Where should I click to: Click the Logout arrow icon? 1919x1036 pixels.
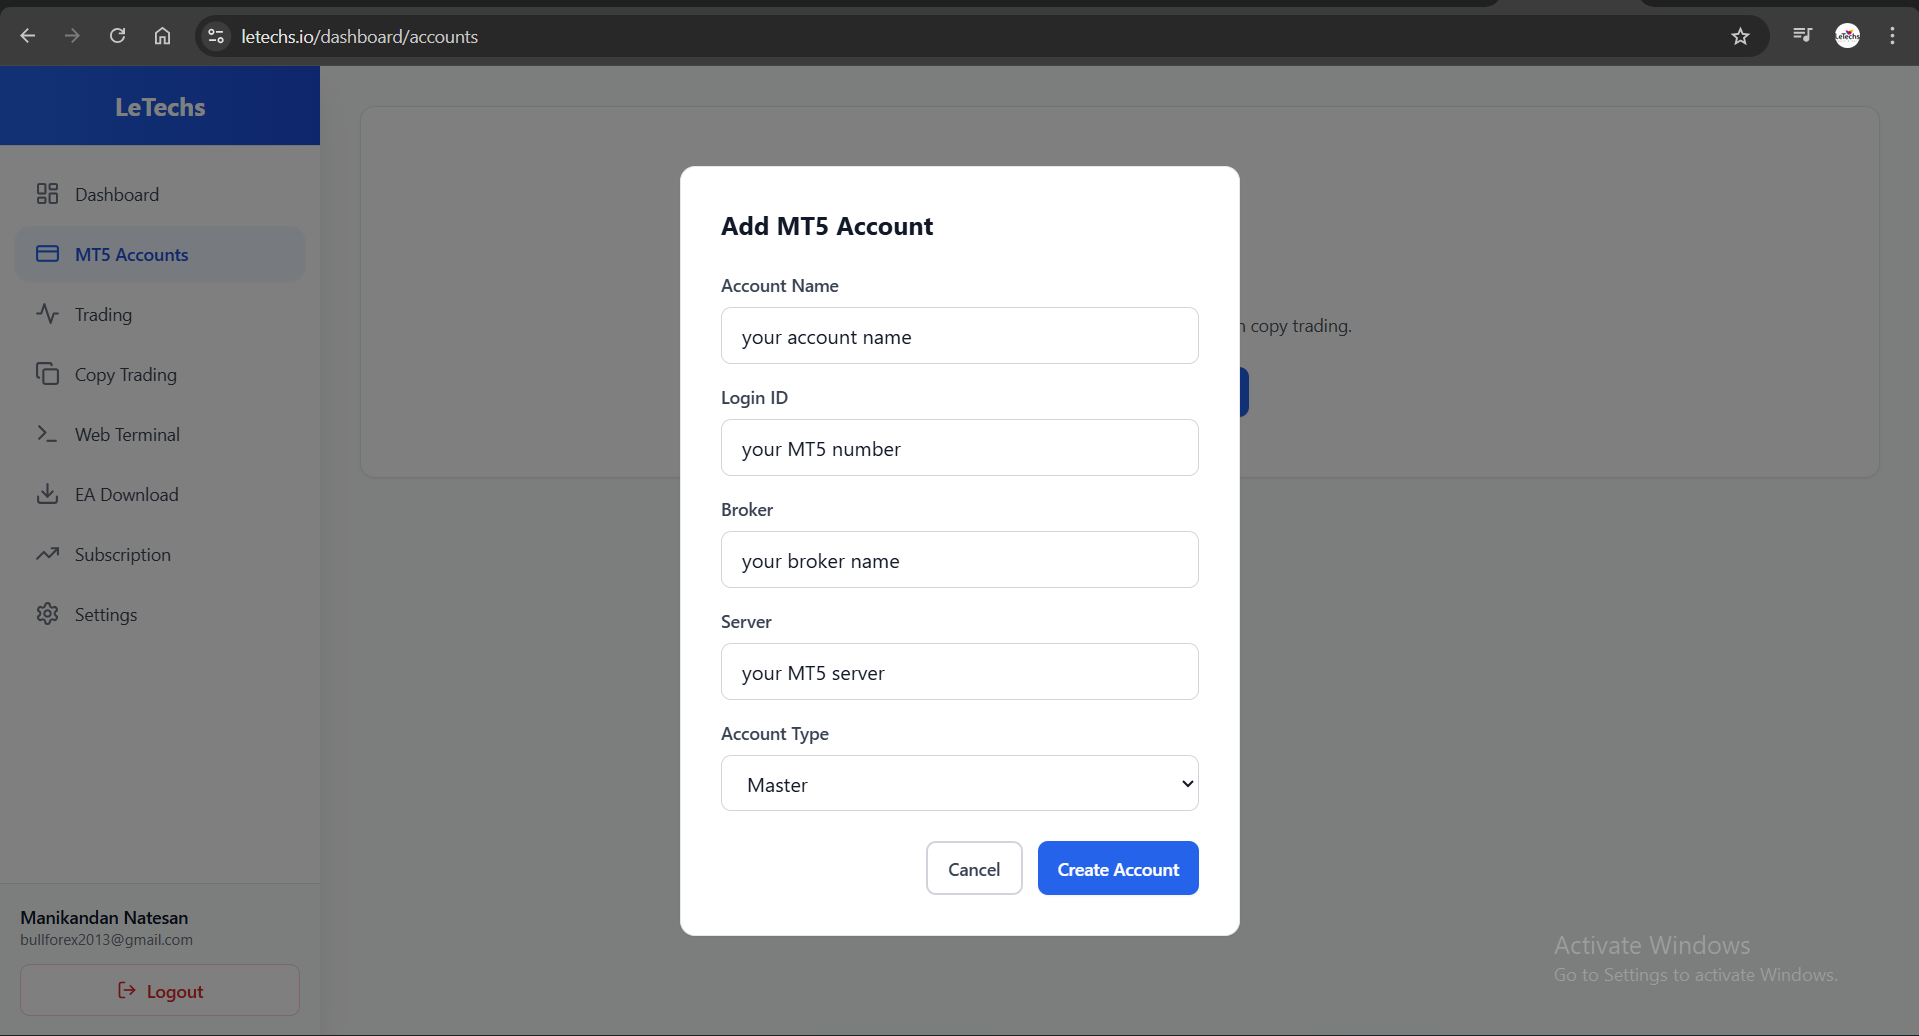(127, 990)
